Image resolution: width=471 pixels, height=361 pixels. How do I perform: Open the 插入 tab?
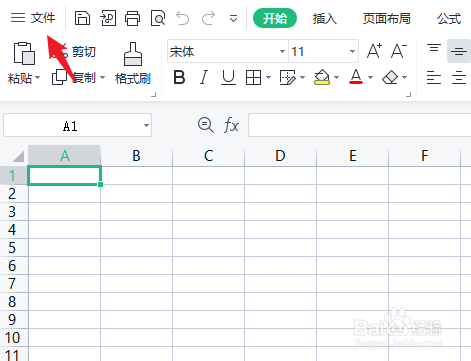(325, 19)
